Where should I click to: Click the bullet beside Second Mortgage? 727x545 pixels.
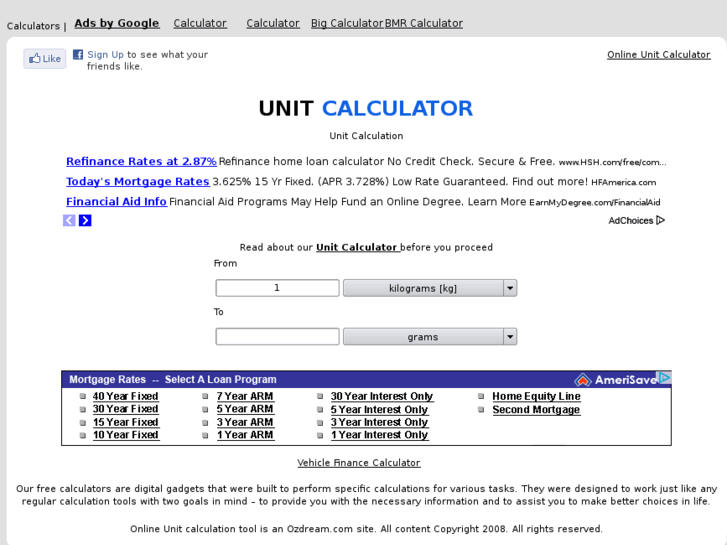point(481,410)
